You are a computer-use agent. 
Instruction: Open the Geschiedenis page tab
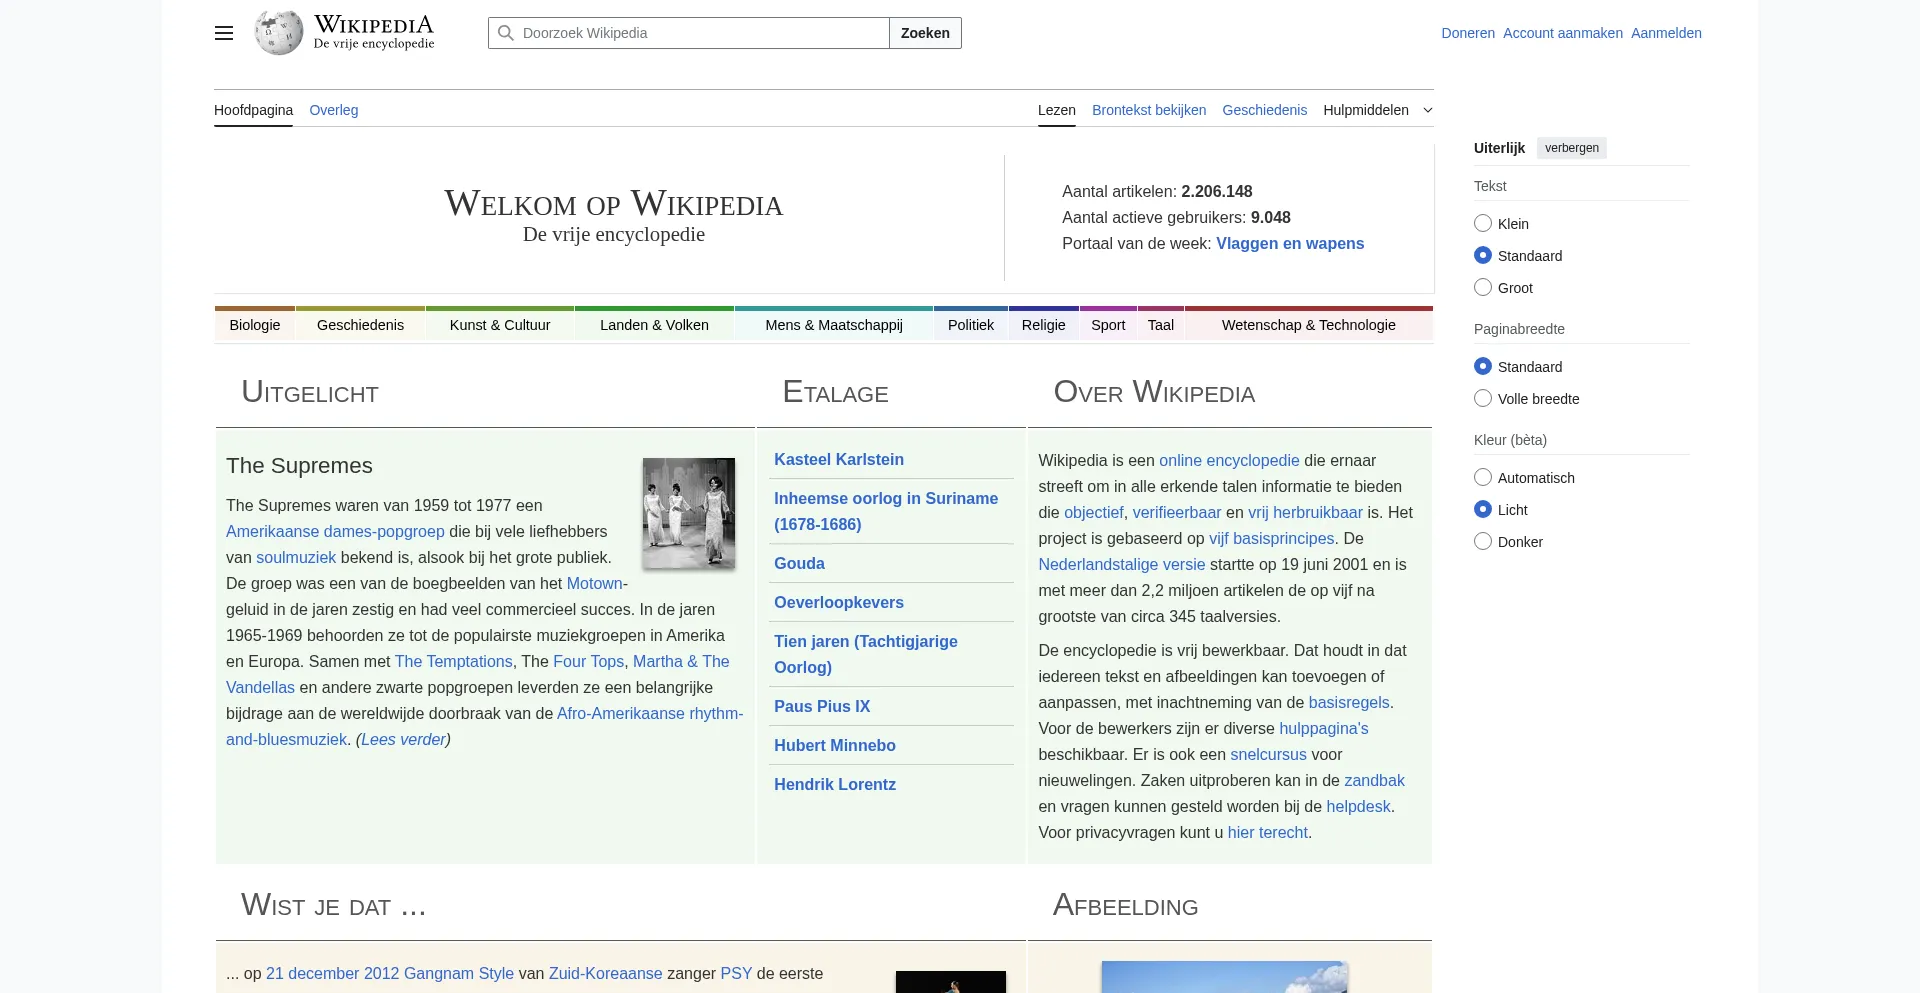coord(1264,110)
